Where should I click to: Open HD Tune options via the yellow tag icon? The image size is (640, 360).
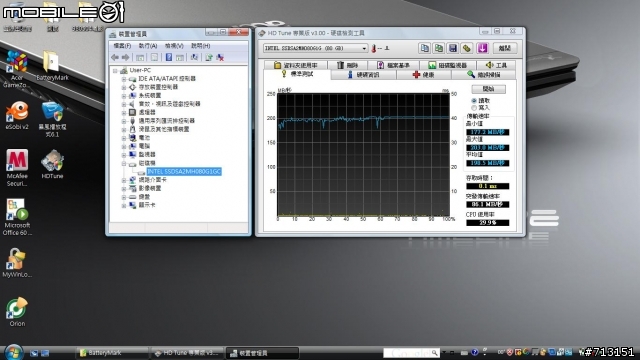click(x=467, y=48)
